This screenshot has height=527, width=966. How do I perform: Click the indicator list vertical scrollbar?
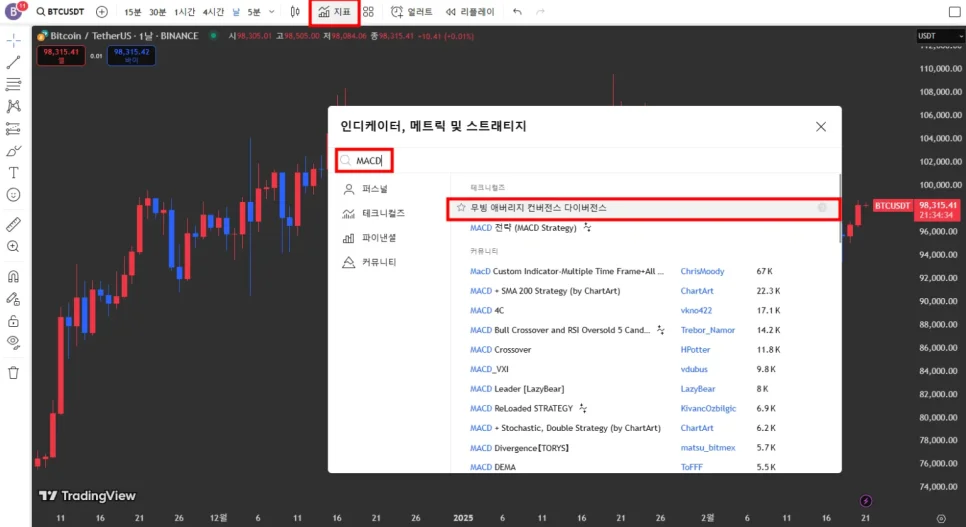coord(839,208)
